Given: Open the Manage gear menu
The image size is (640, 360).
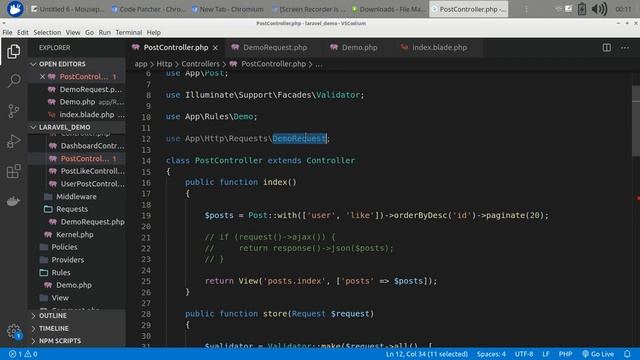Looking at the screenshot, I should click(x=13, y=331).
